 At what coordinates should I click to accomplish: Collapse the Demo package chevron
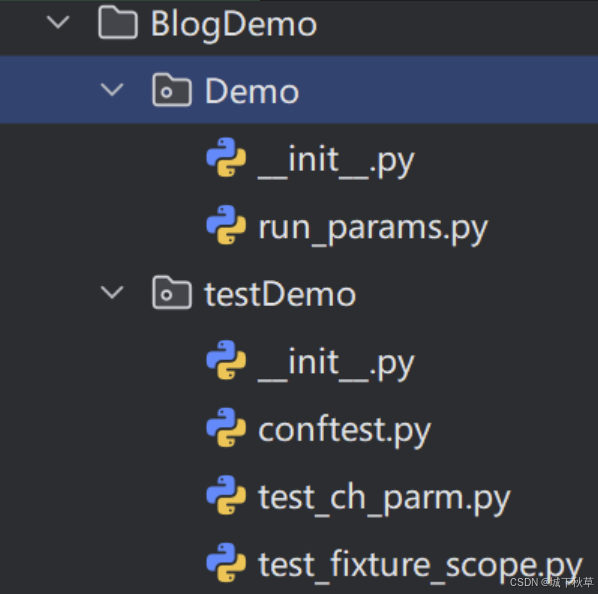[112, 90]
